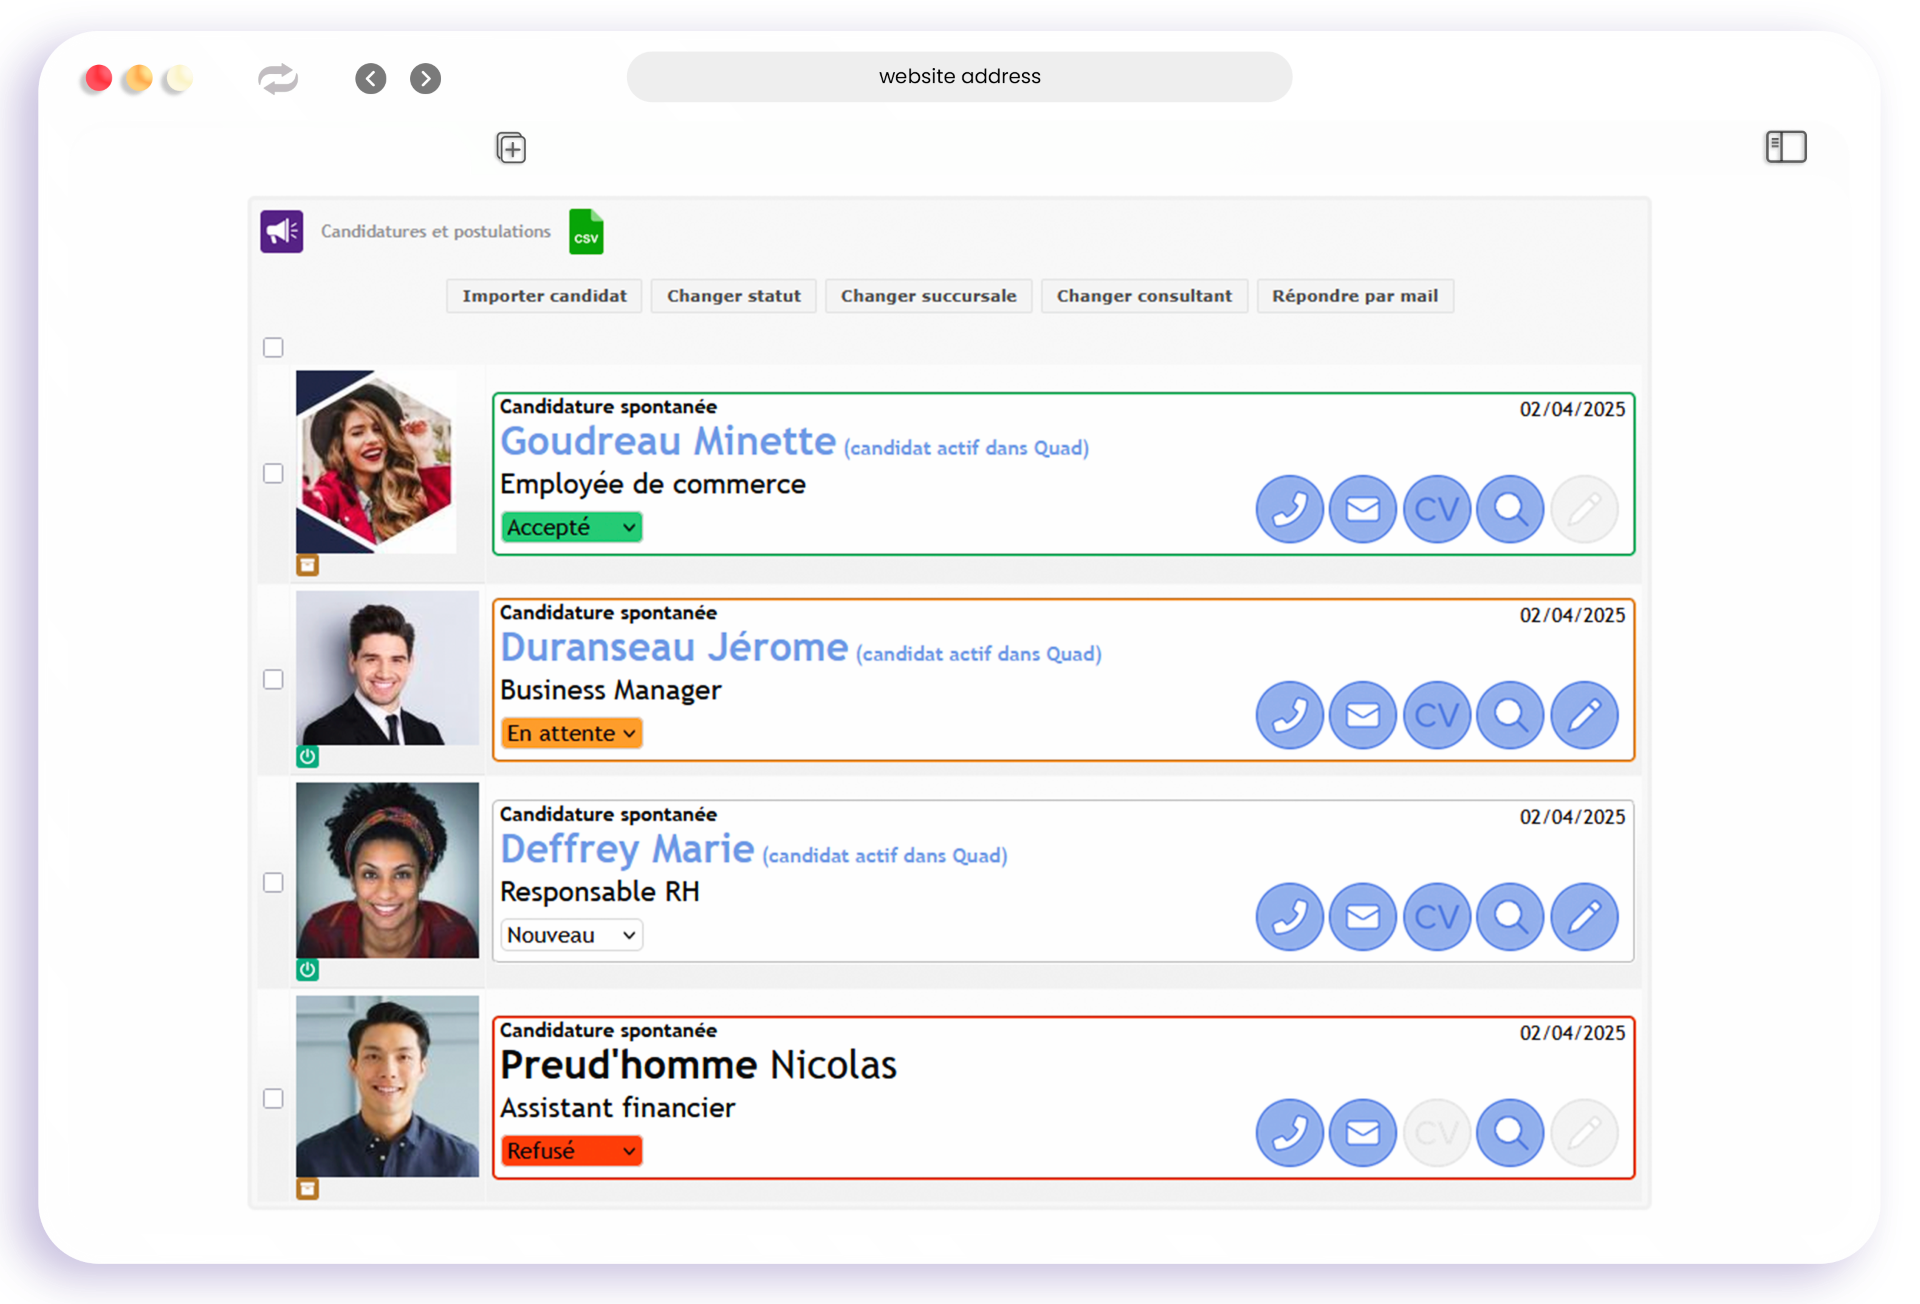Expand the En attente status dropdown
Image resolution: width=1920 pixels, height=1304 pixels.
click(571, 733)
